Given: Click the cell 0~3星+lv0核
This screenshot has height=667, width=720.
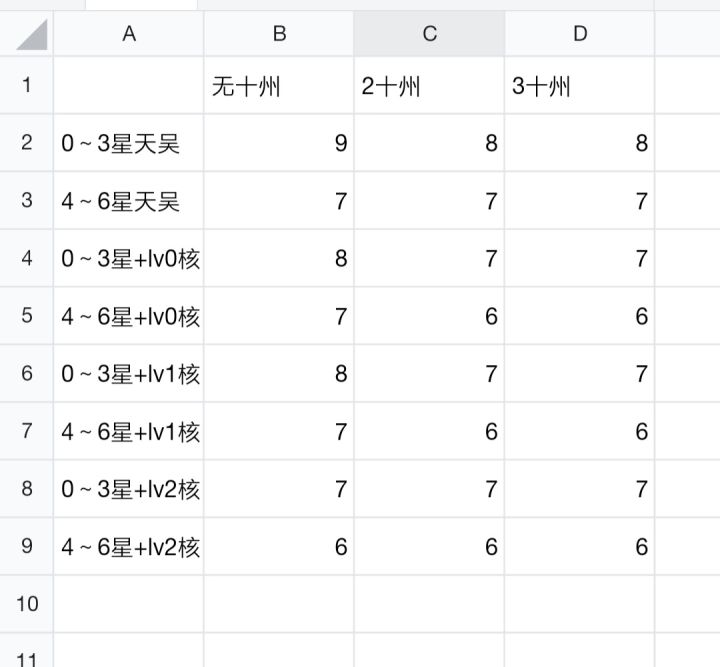Looking at the screenshot, I should point(129,259).
